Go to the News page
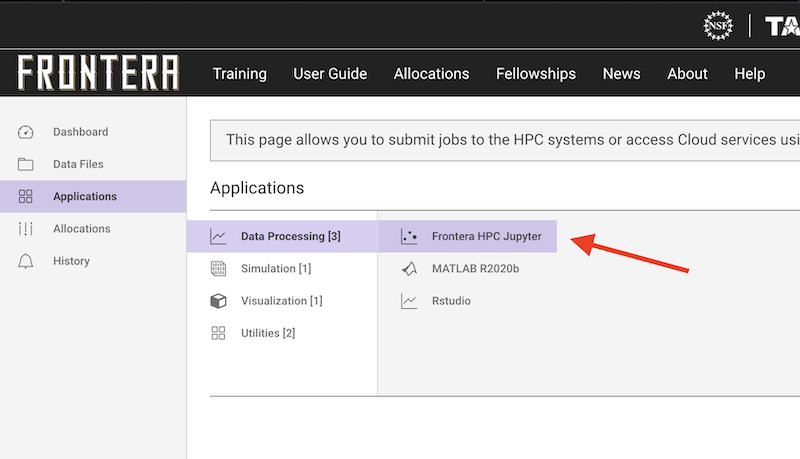The height and width of the screenshot is (459, 800). (621, 74)
